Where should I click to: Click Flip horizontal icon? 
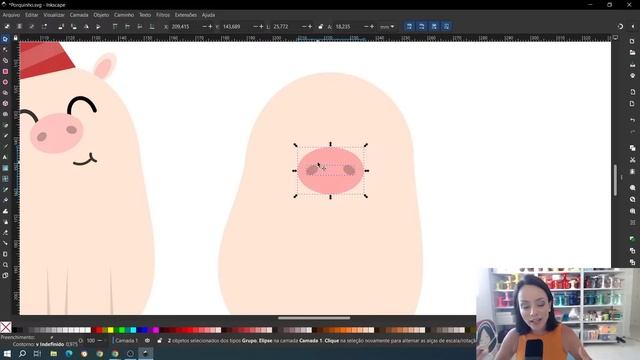pyautogui.click(x=86, y=27)
